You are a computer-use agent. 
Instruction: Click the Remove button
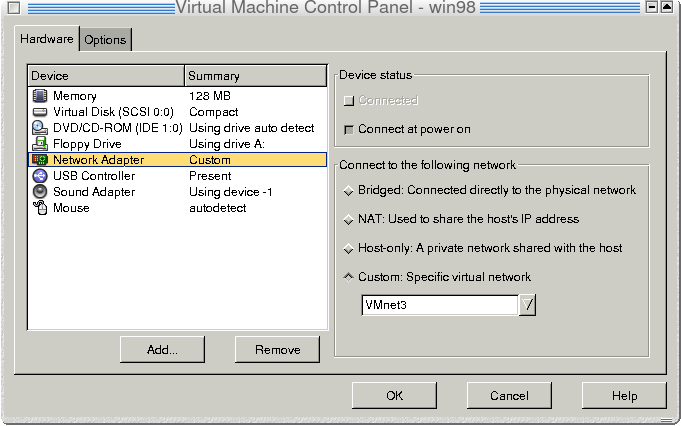coord(278,350)
